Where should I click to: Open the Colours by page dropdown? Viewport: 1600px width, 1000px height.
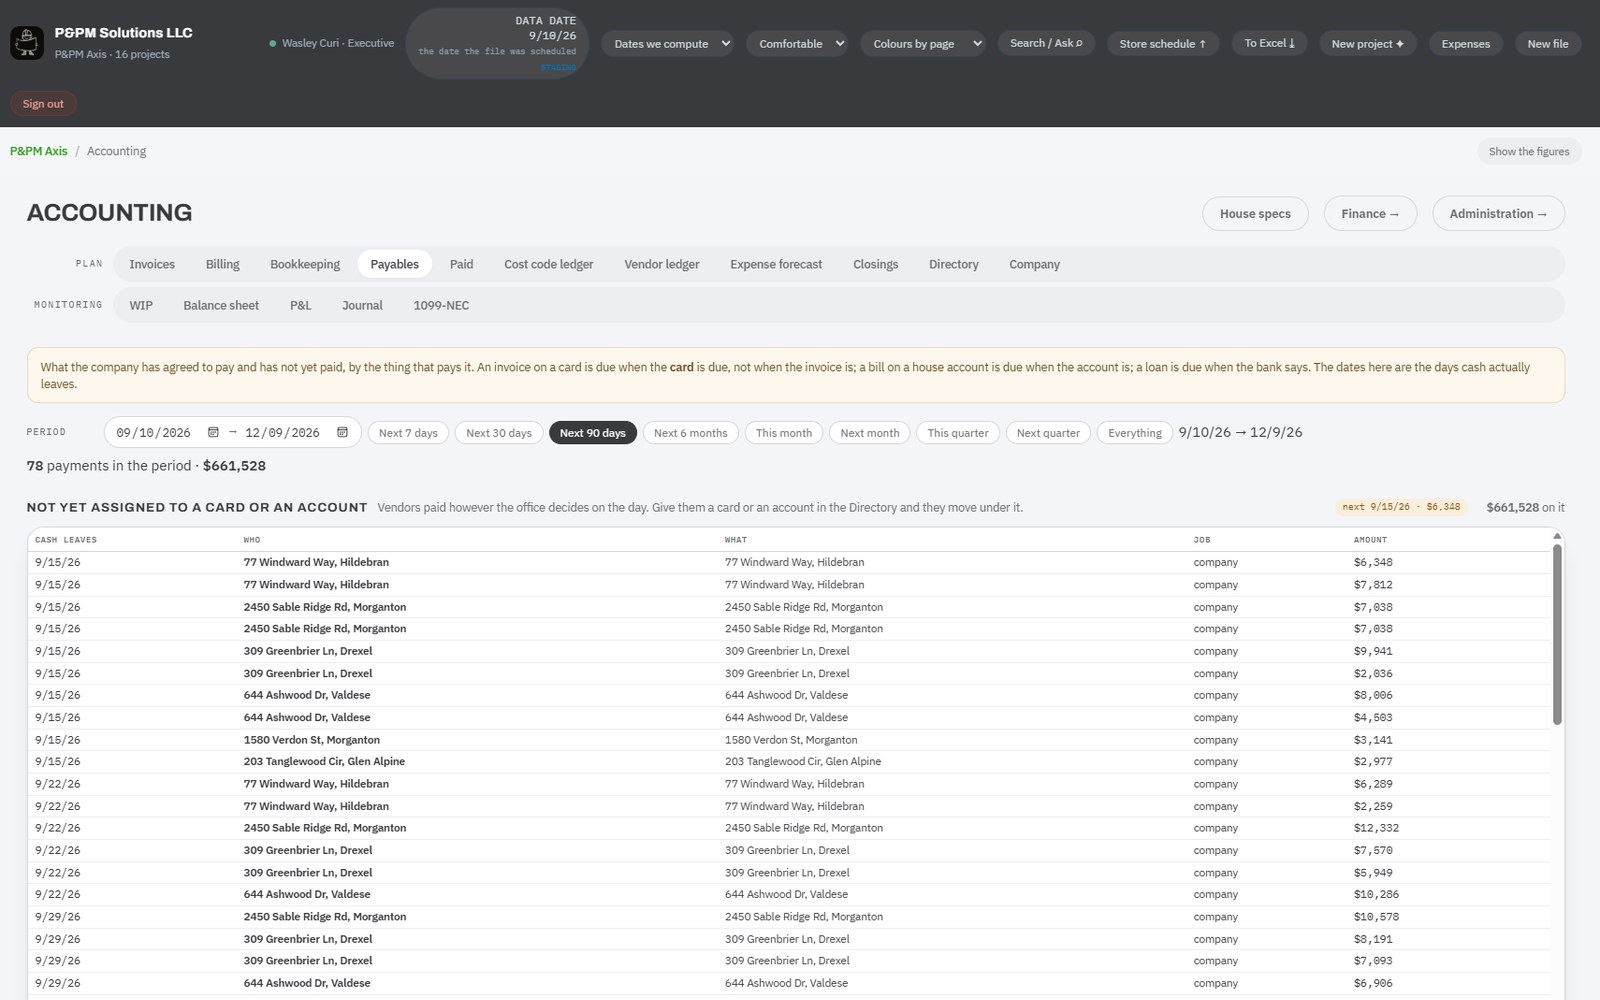(x=923, y=44)
